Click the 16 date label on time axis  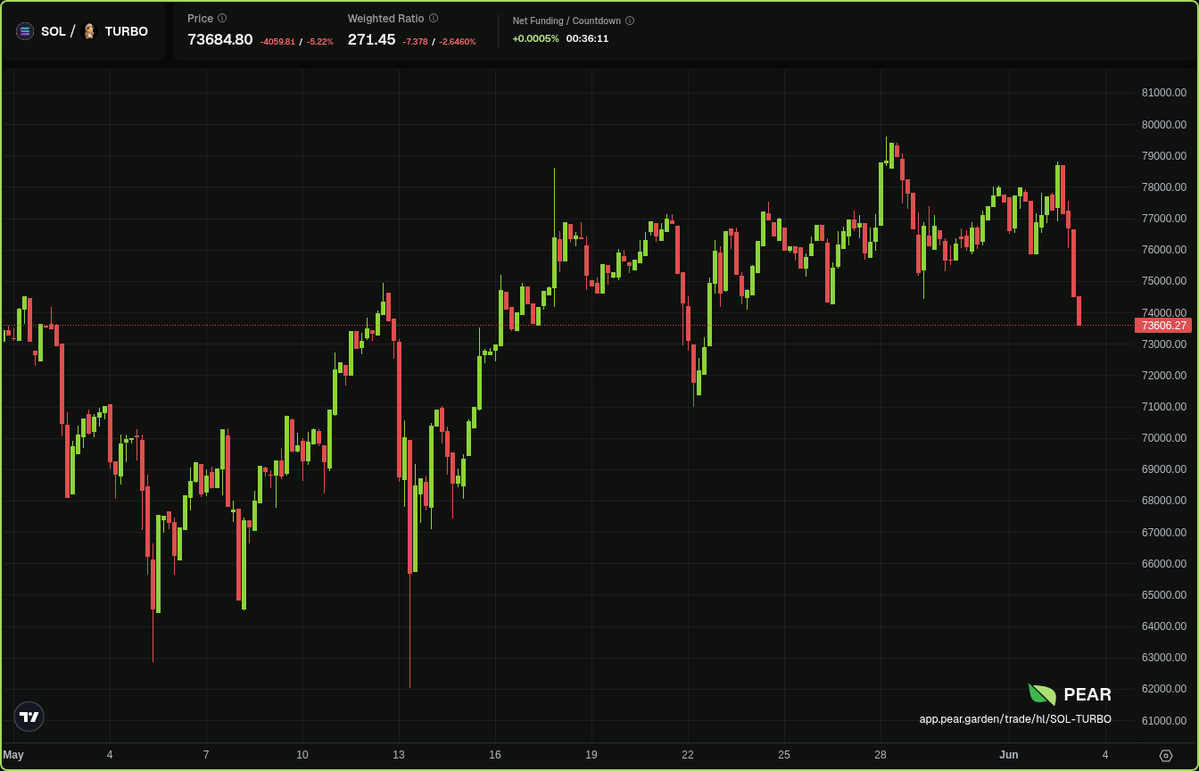tap(495, 755)
